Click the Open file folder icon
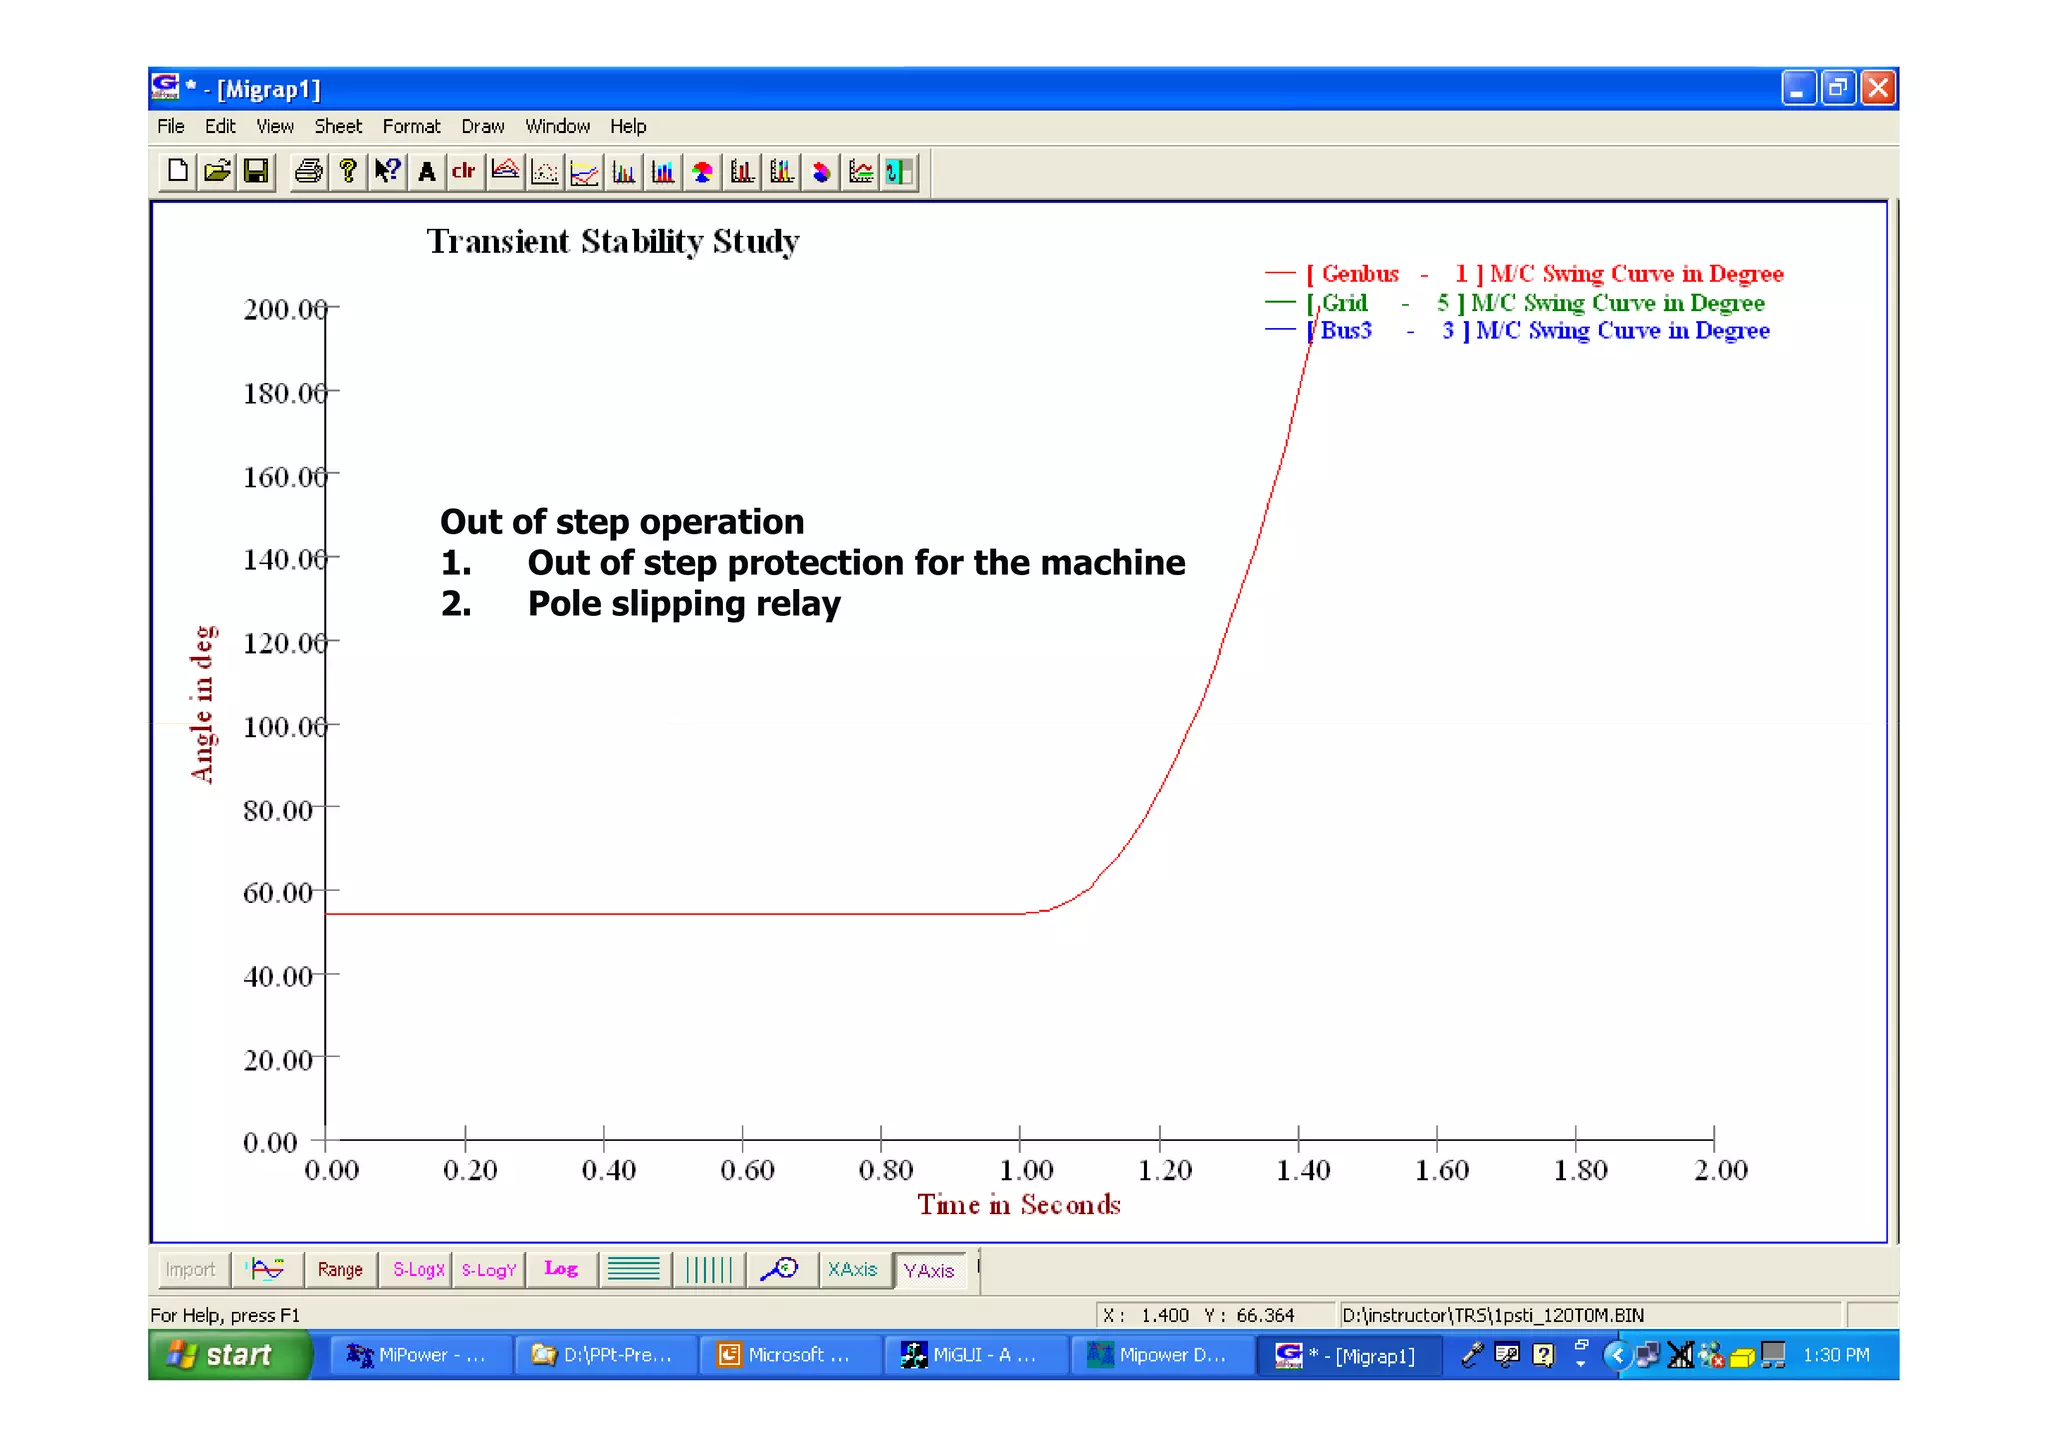 (216, 172)
